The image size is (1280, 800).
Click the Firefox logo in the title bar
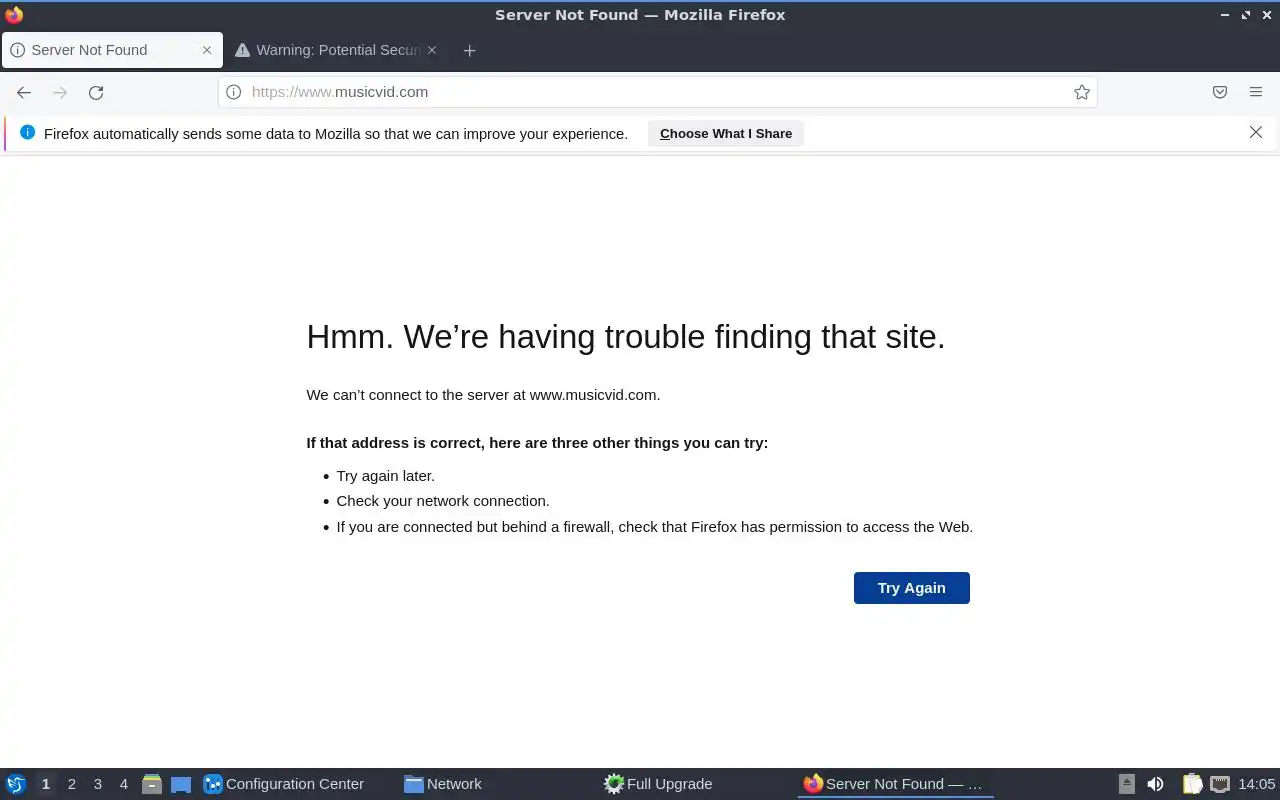pos(14,14)
